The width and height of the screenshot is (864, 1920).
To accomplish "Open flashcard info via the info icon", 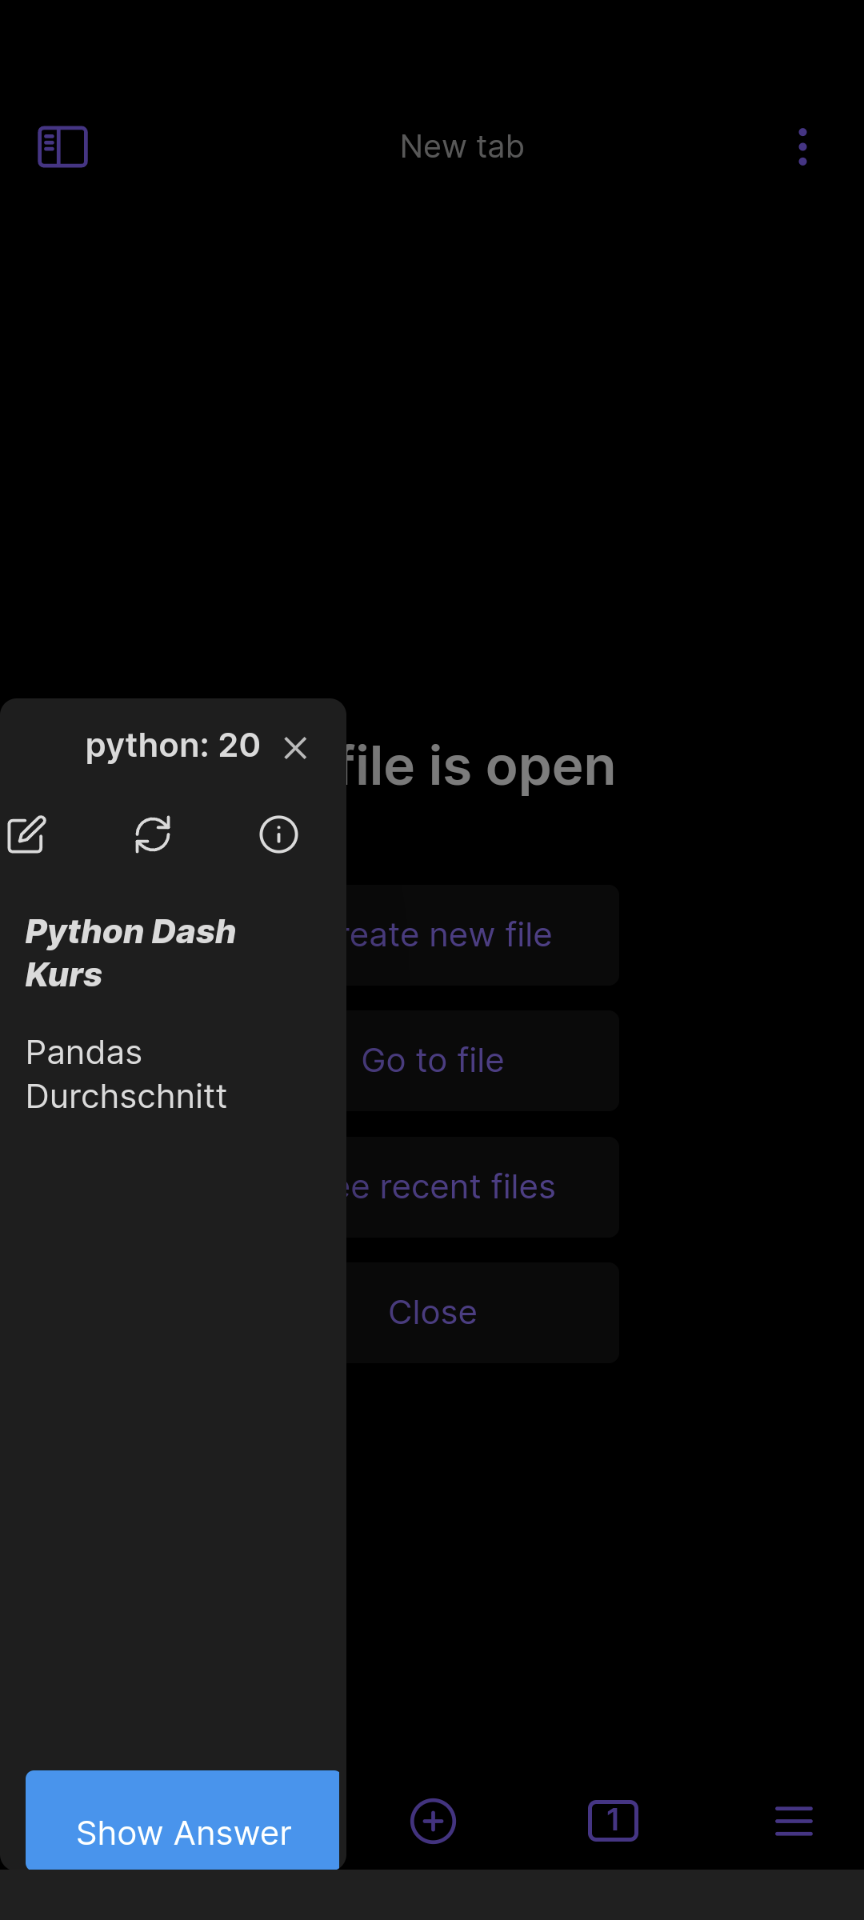I will point(278,834).
